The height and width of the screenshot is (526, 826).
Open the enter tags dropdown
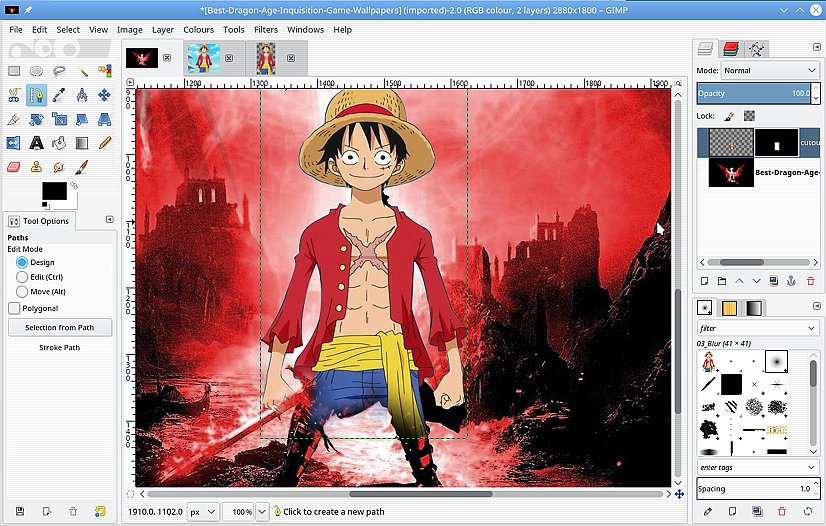(x=758, y=468)
